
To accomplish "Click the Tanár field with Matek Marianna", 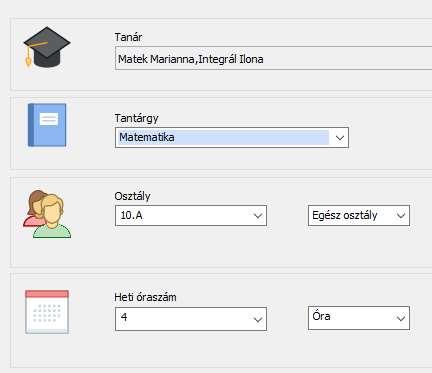I will (273, 58).
